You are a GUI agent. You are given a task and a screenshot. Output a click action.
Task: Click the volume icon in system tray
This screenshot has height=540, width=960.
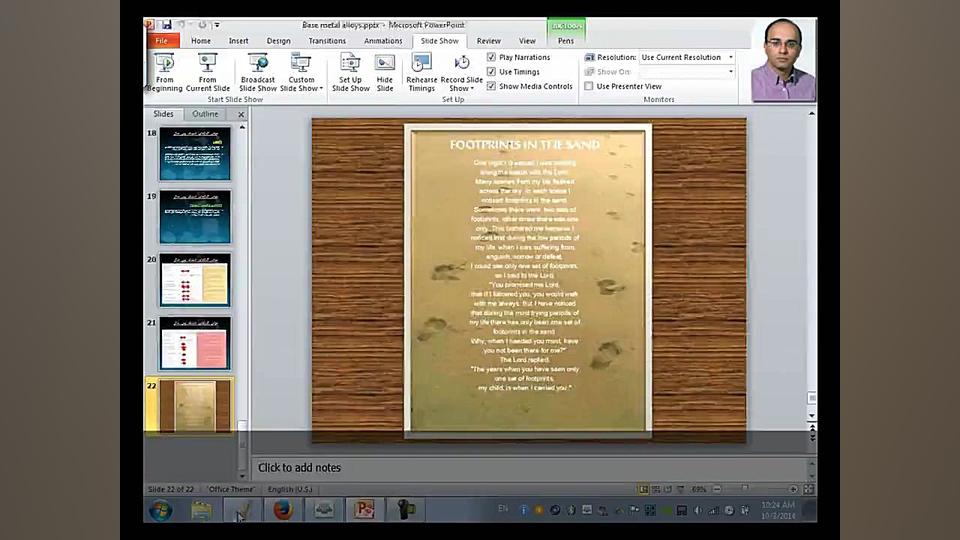click(697, 510)
